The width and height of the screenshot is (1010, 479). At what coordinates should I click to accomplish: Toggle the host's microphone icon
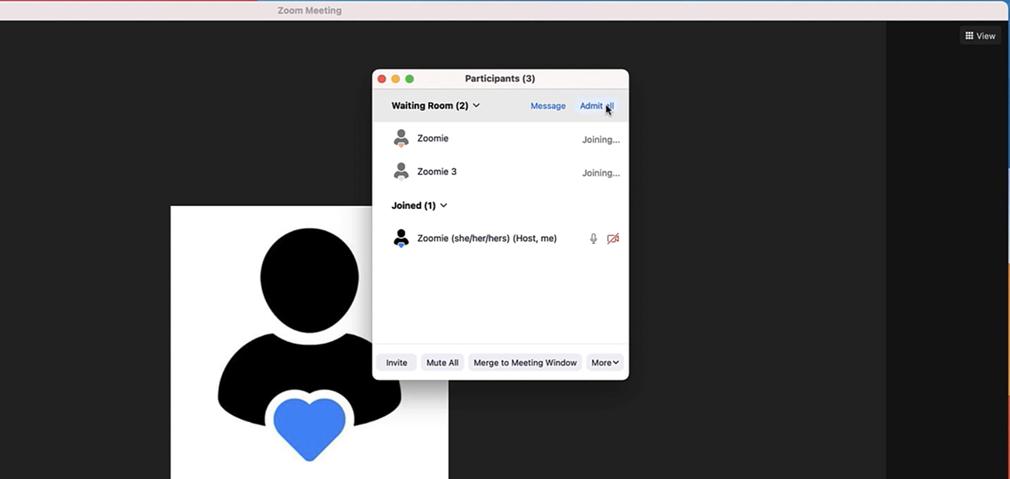(x=593, y=239)
